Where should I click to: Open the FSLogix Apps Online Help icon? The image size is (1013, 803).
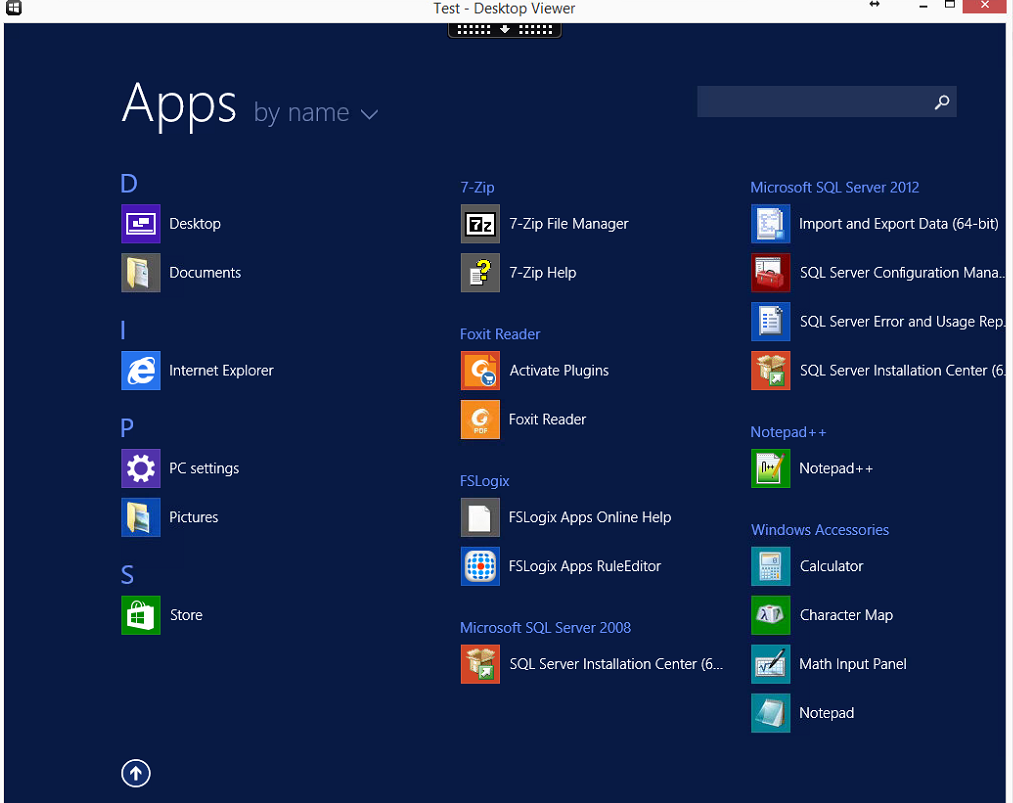coord(480,517)
